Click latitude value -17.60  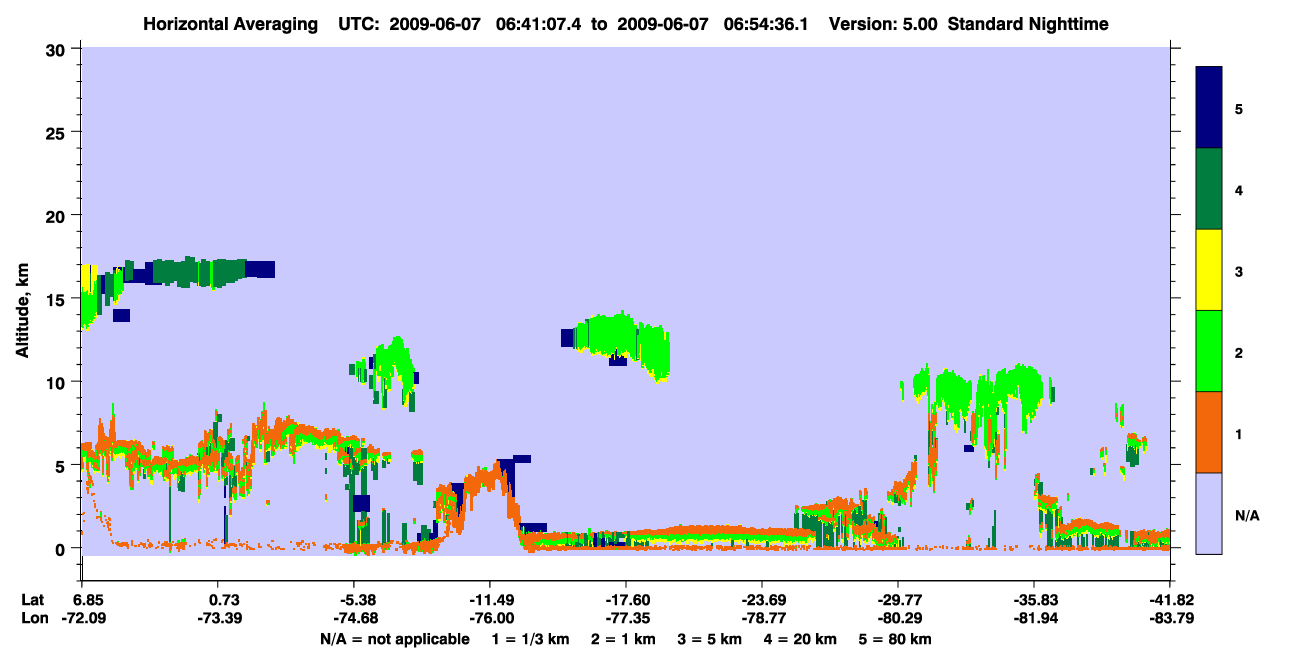627,600
